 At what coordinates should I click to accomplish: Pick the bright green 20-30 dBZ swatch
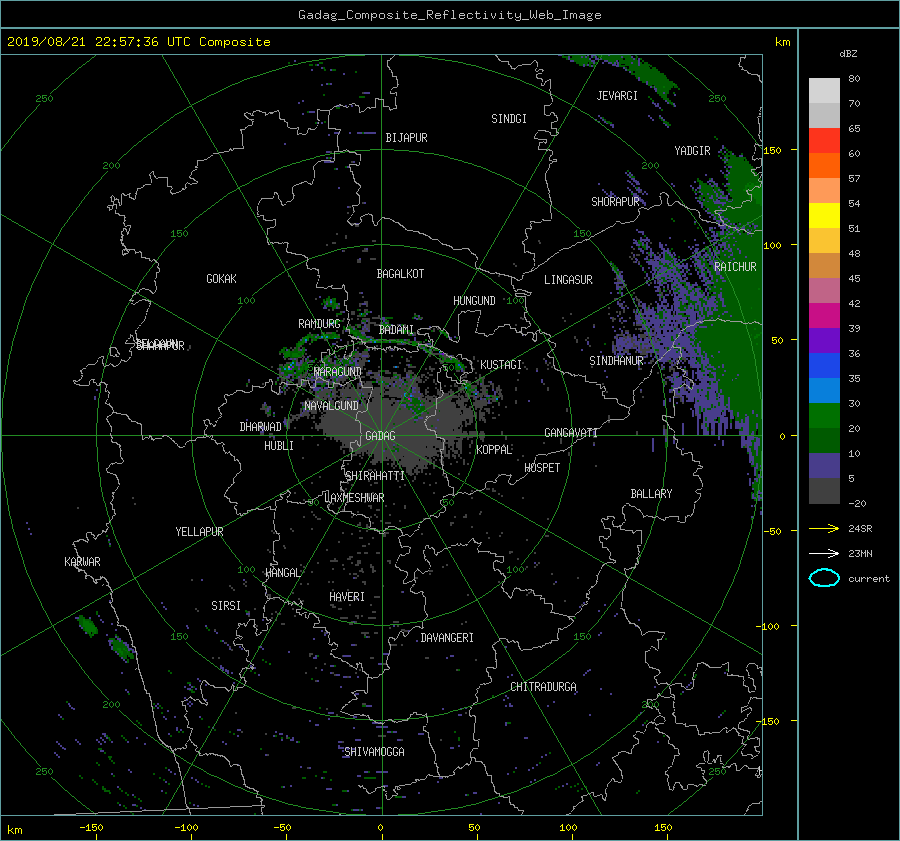click(x=824, y=416)
